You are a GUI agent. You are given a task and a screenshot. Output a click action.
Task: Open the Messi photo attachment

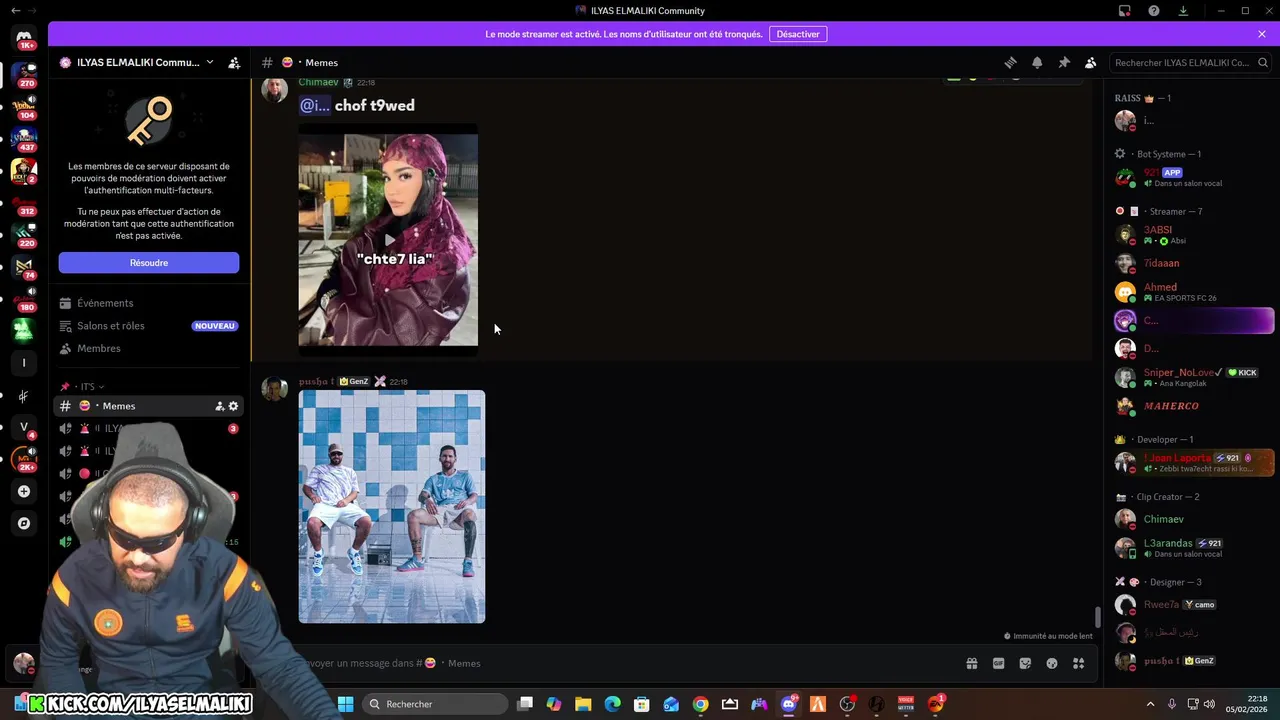click(x=392, y=507)
